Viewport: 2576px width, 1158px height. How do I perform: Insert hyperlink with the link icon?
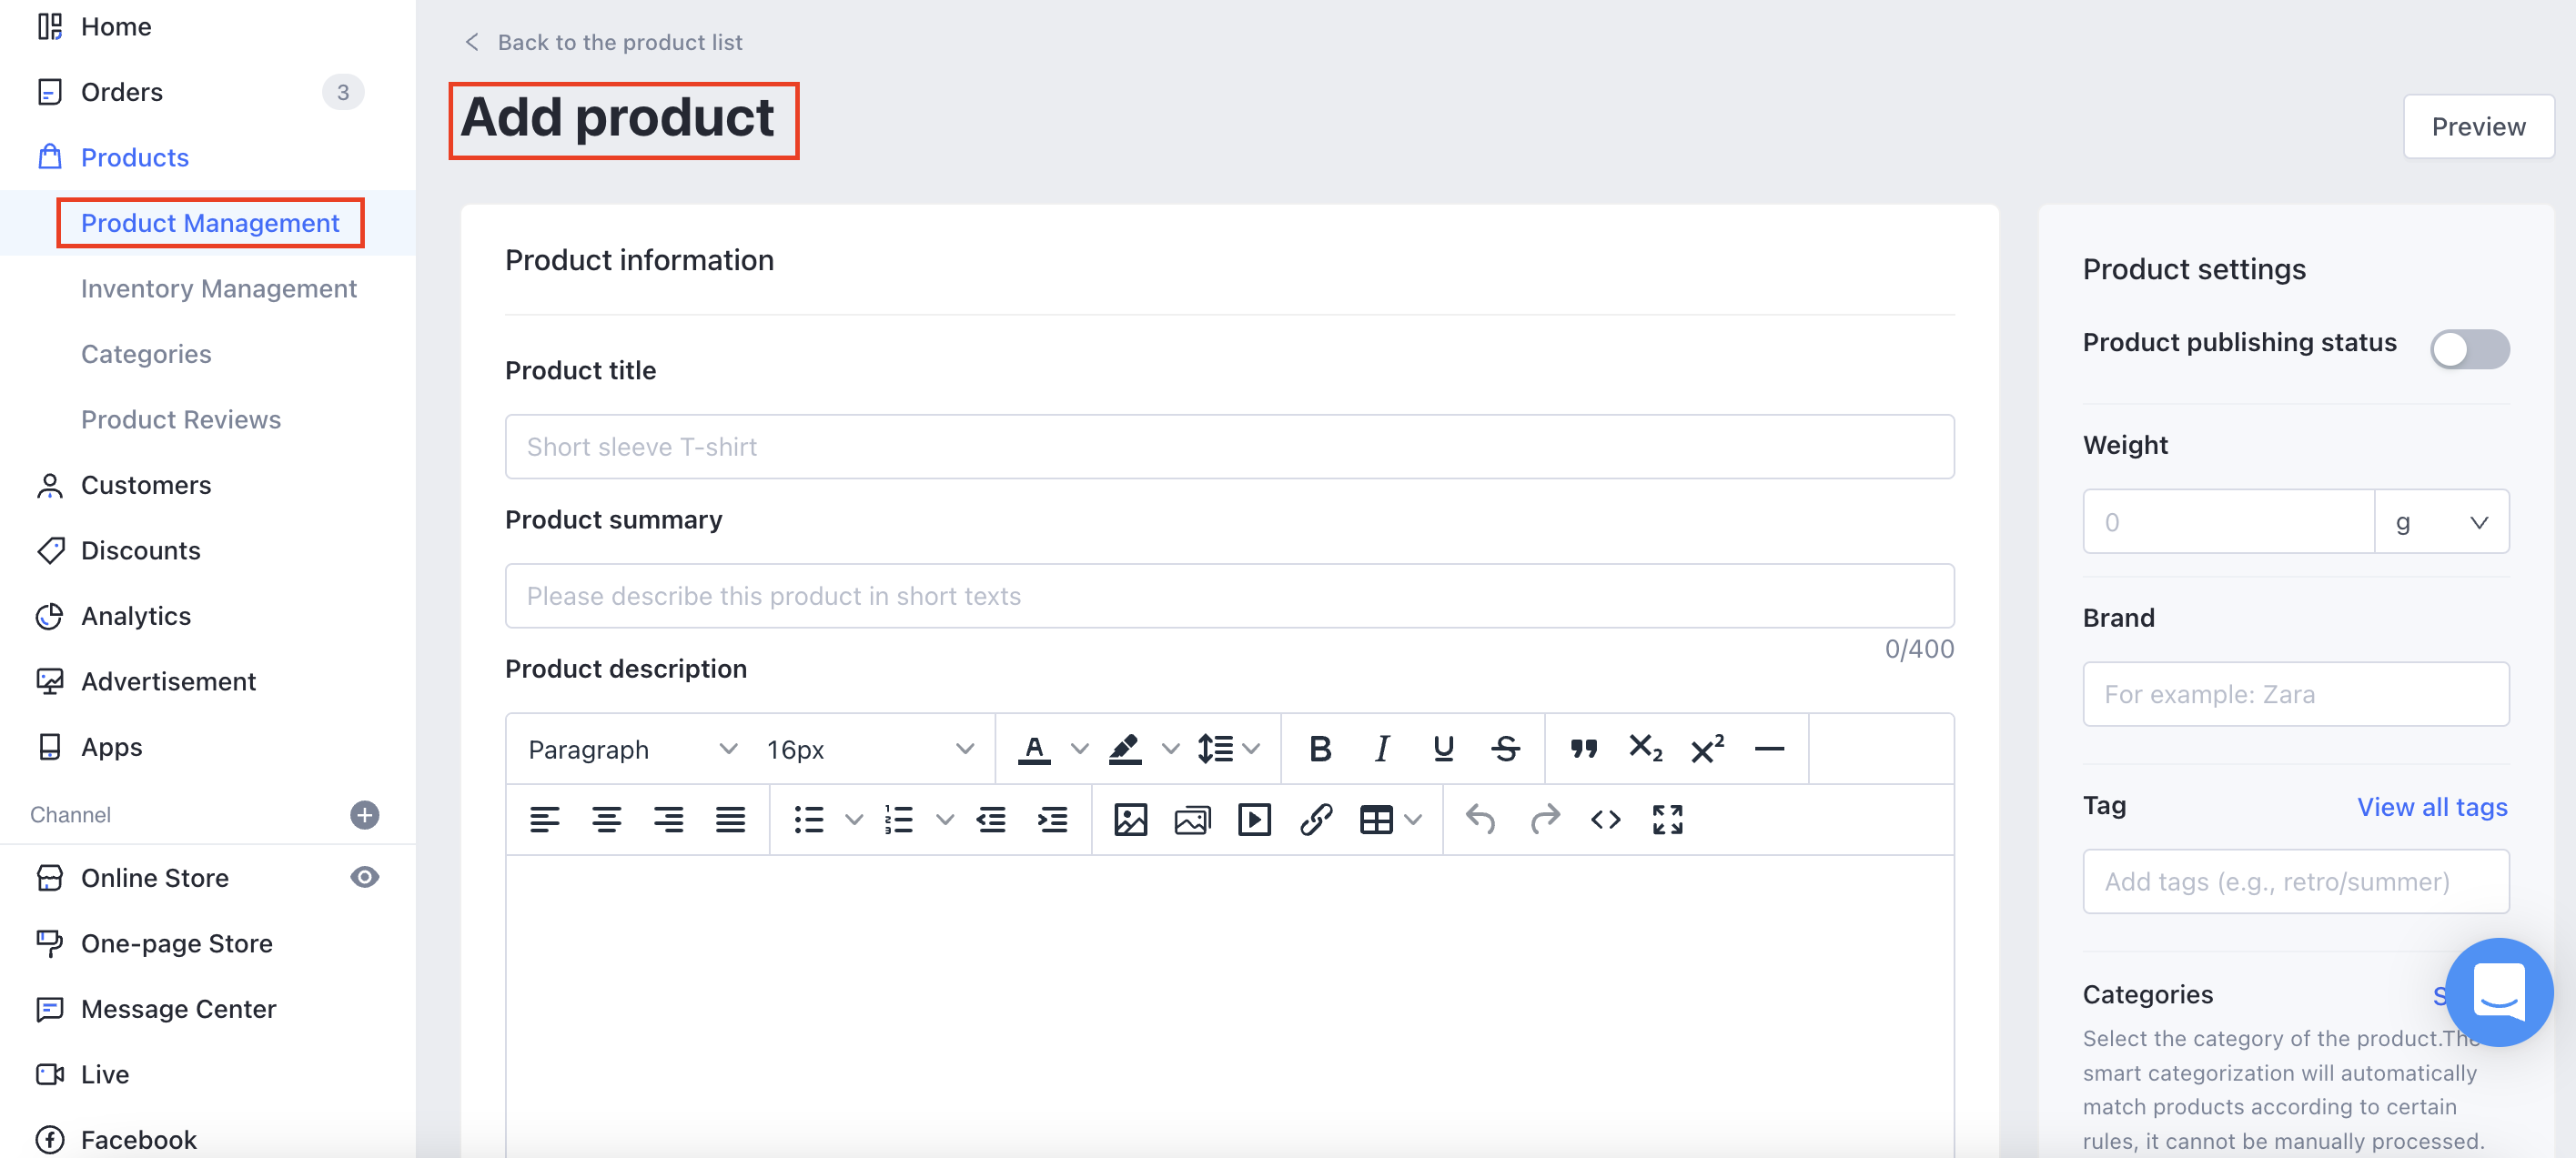coord(1316,820)
